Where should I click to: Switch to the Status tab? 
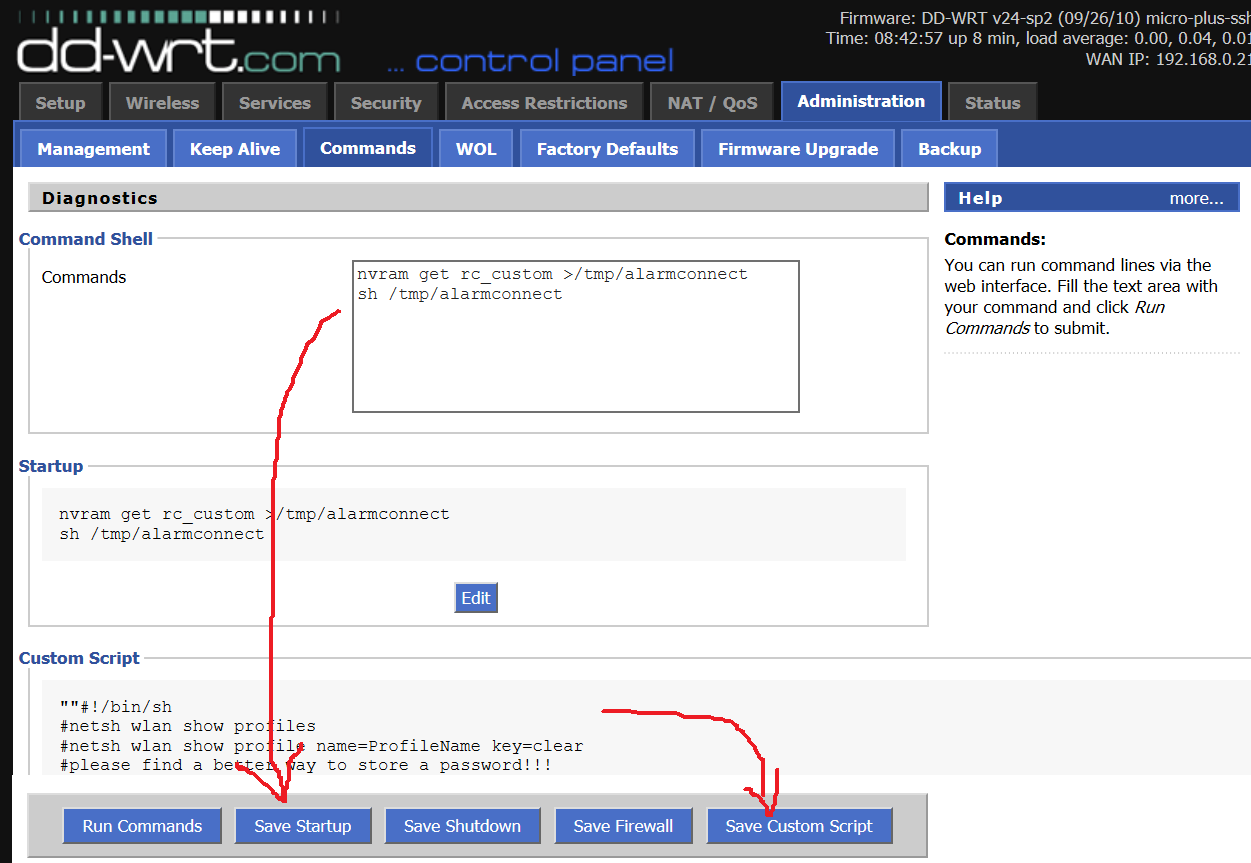pyautogui.click(x=992, y=101)
